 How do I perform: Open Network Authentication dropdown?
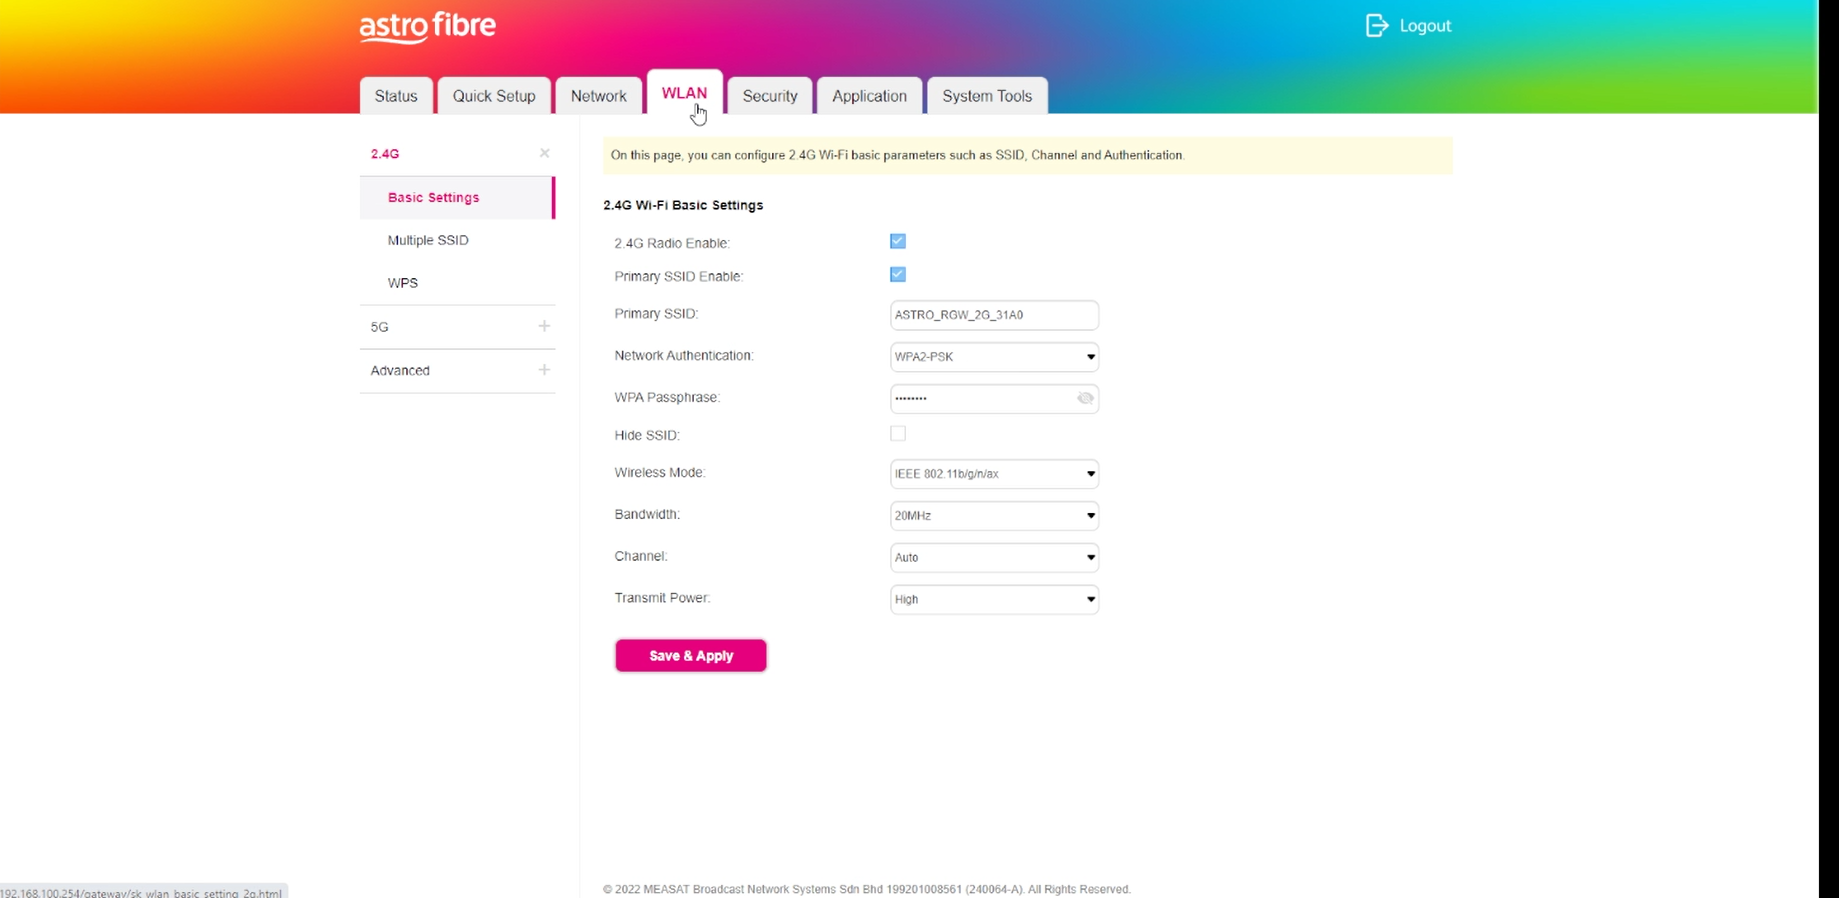tap(993, 357)
